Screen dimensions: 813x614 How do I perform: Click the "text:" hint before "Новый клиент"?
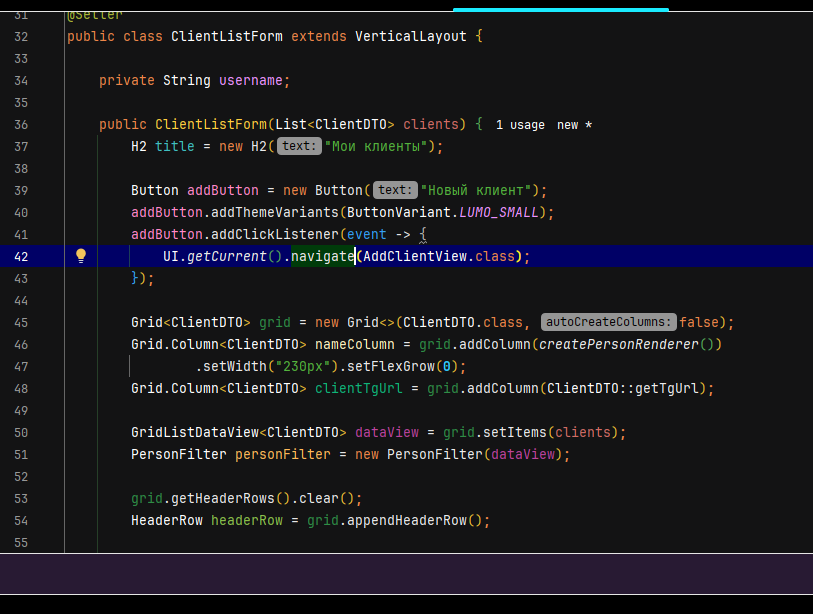(395, 190)
